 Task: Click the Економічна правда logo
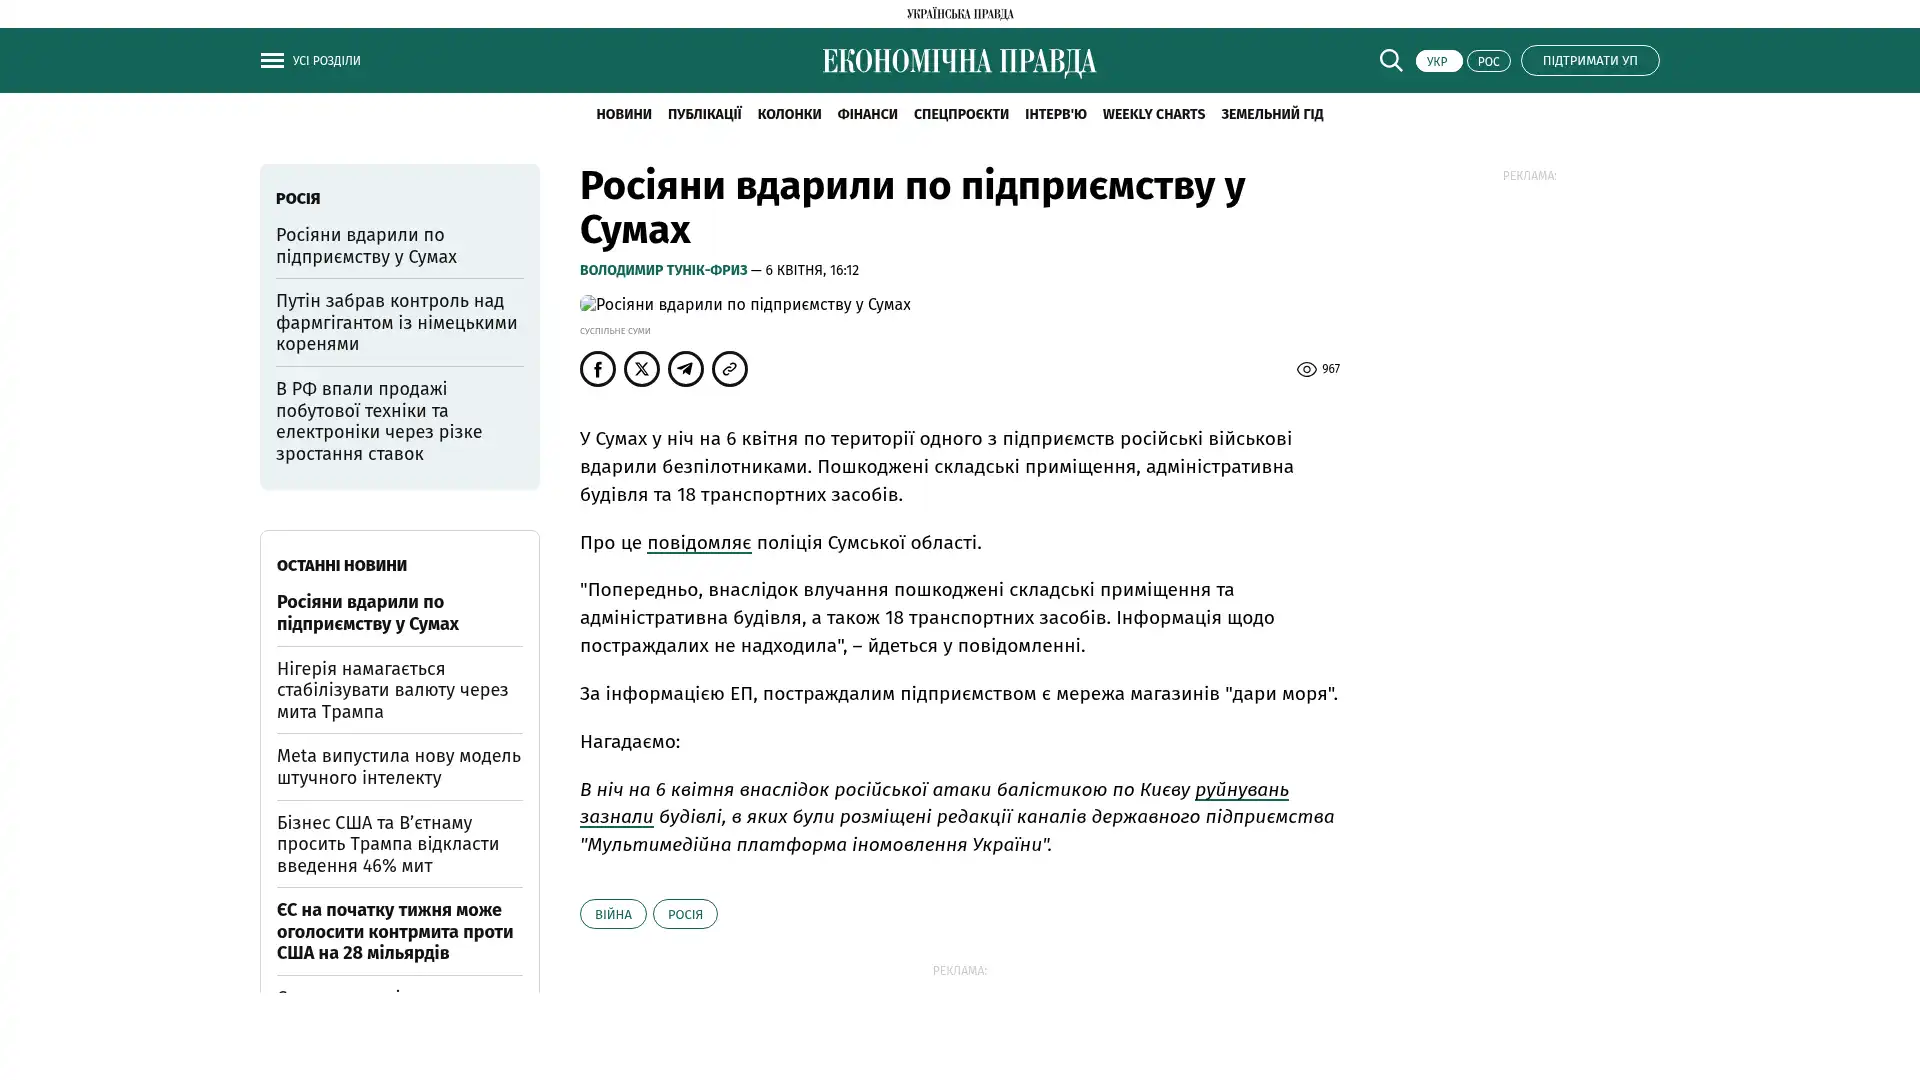(959, 62)
